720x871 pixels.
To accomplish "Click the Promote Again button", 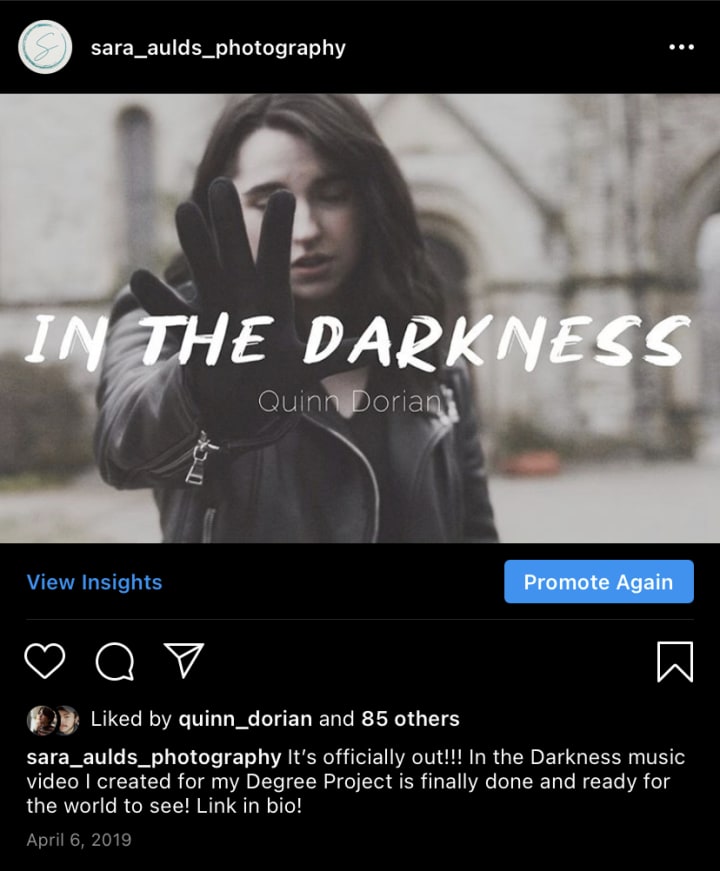I will click(599, 582).
